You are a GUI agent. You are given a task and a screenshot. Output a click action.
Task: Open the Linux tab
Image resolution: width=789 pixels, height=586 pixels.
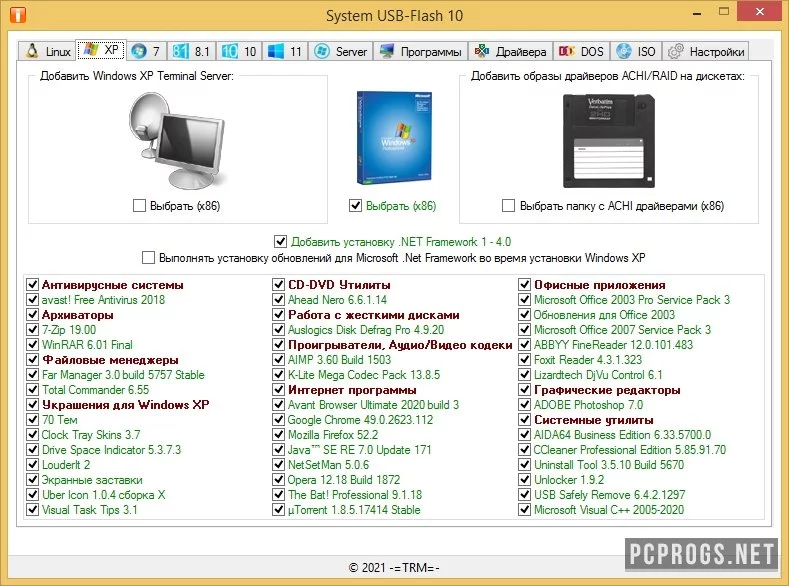coord(47,51)
